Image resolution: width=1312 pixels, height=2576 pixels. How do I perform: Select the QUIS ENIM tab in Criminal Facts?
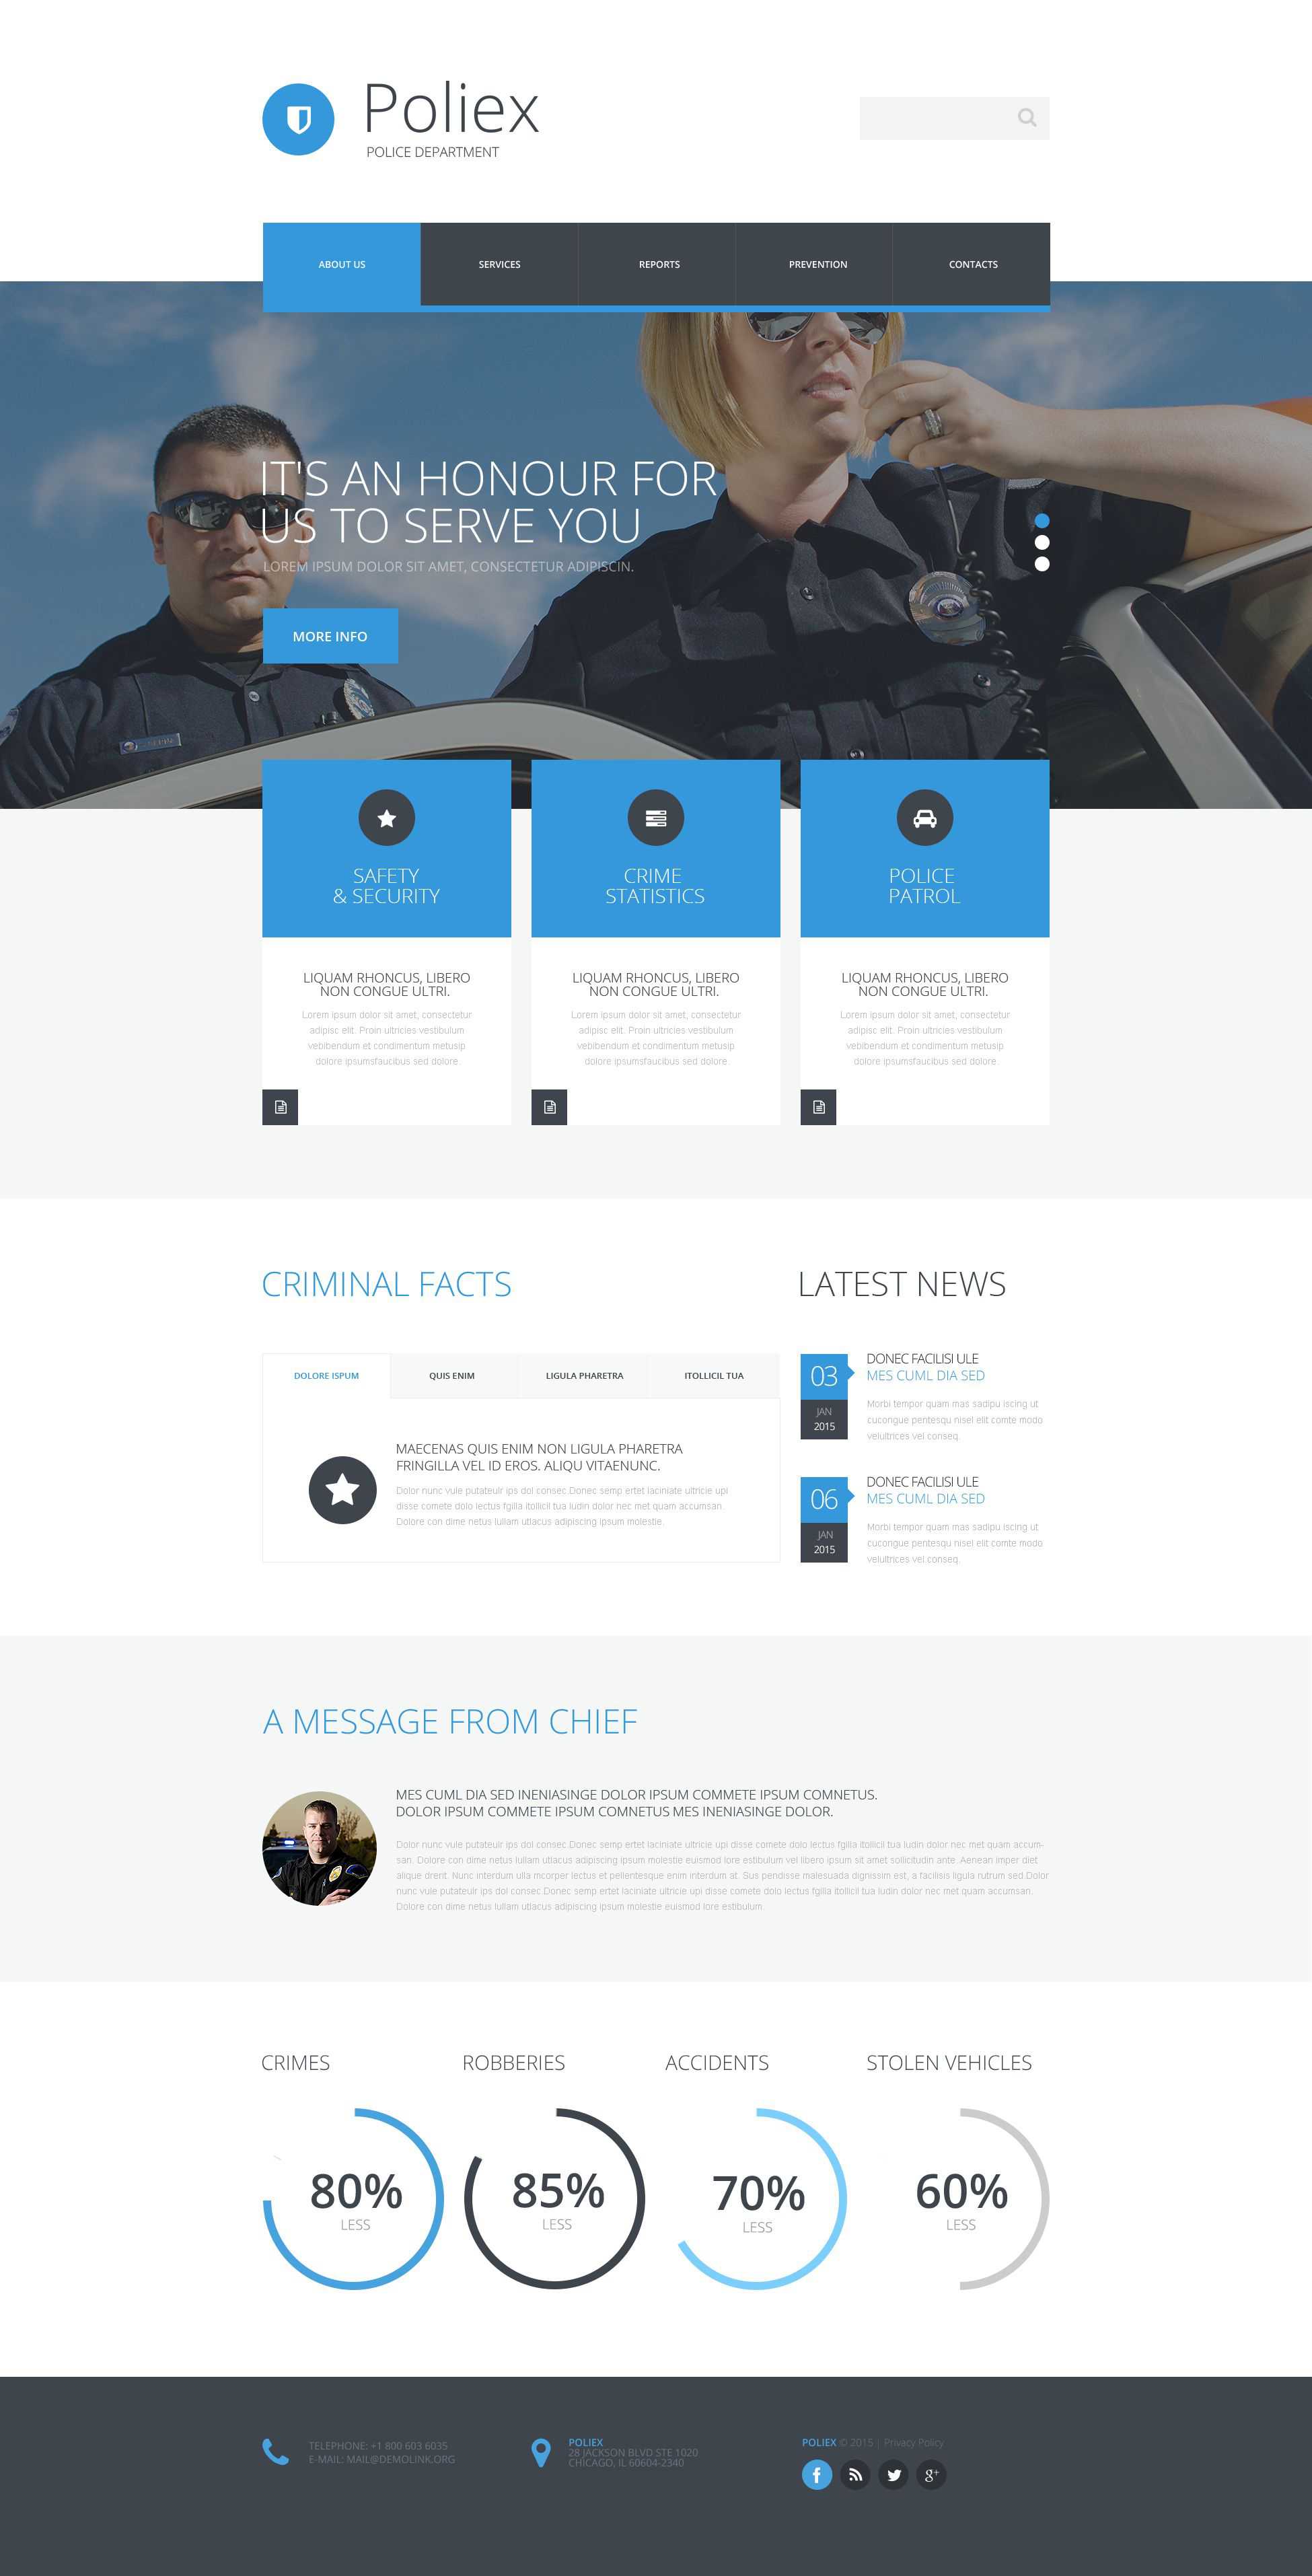[452, 1375]
